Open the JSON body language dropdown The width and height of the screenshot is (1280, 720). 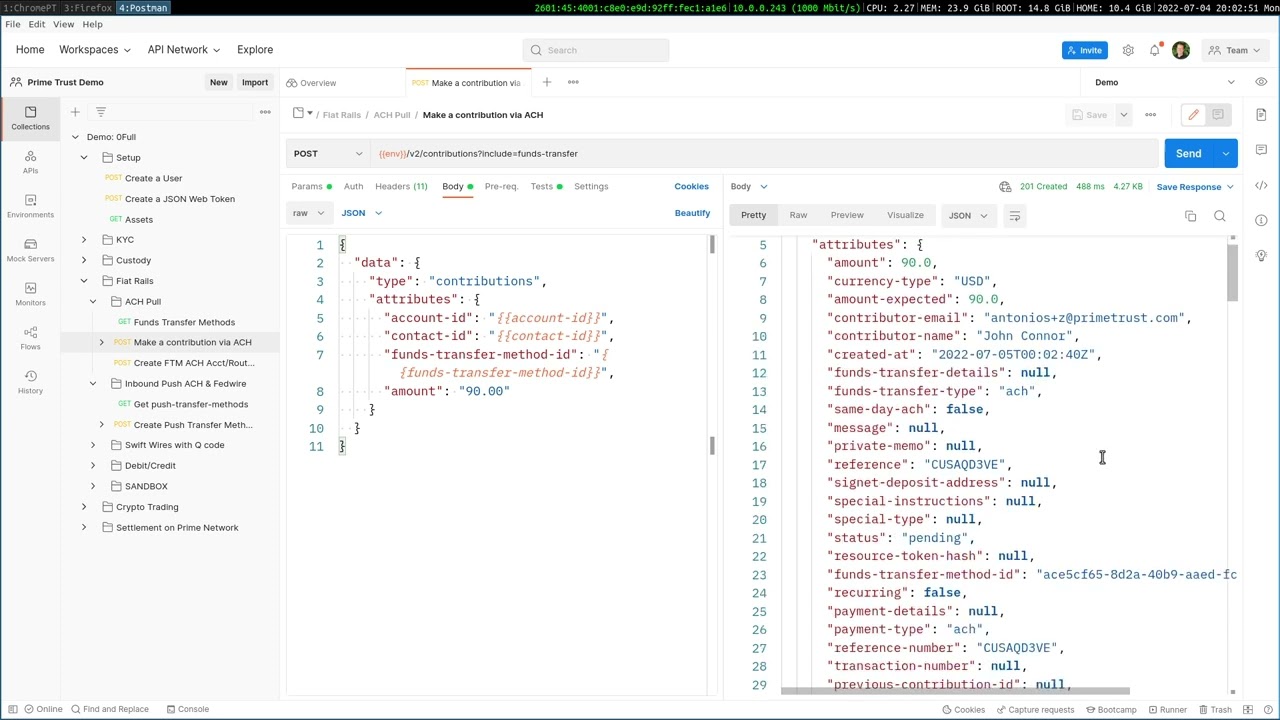(x=361, y=213)
